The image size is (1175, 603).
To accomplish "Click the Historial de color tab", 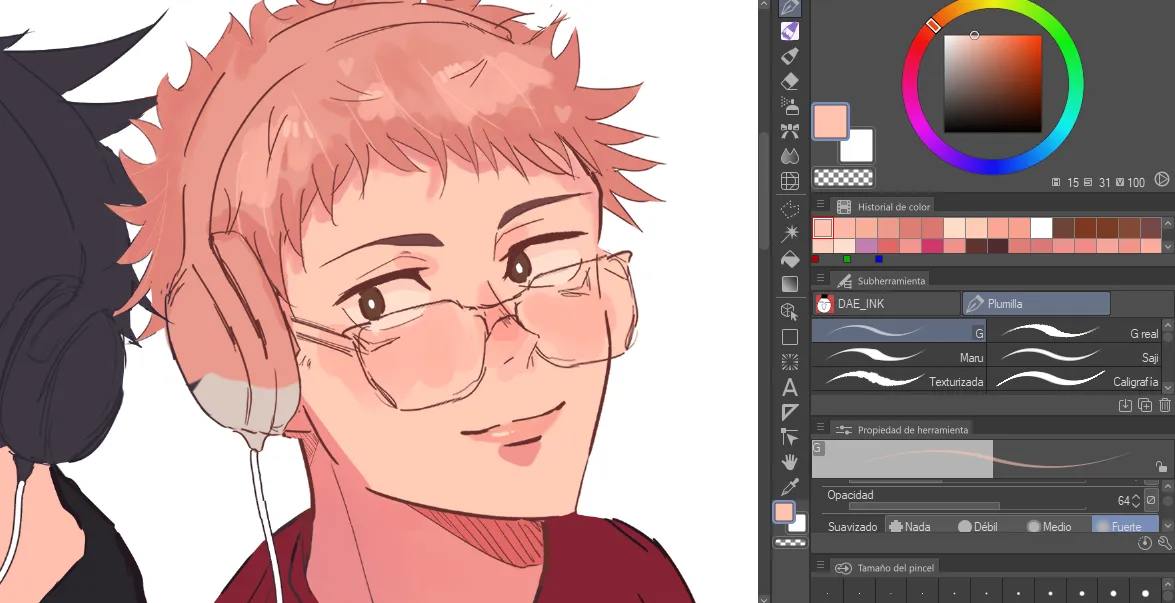I will click(x=883, y=207).
